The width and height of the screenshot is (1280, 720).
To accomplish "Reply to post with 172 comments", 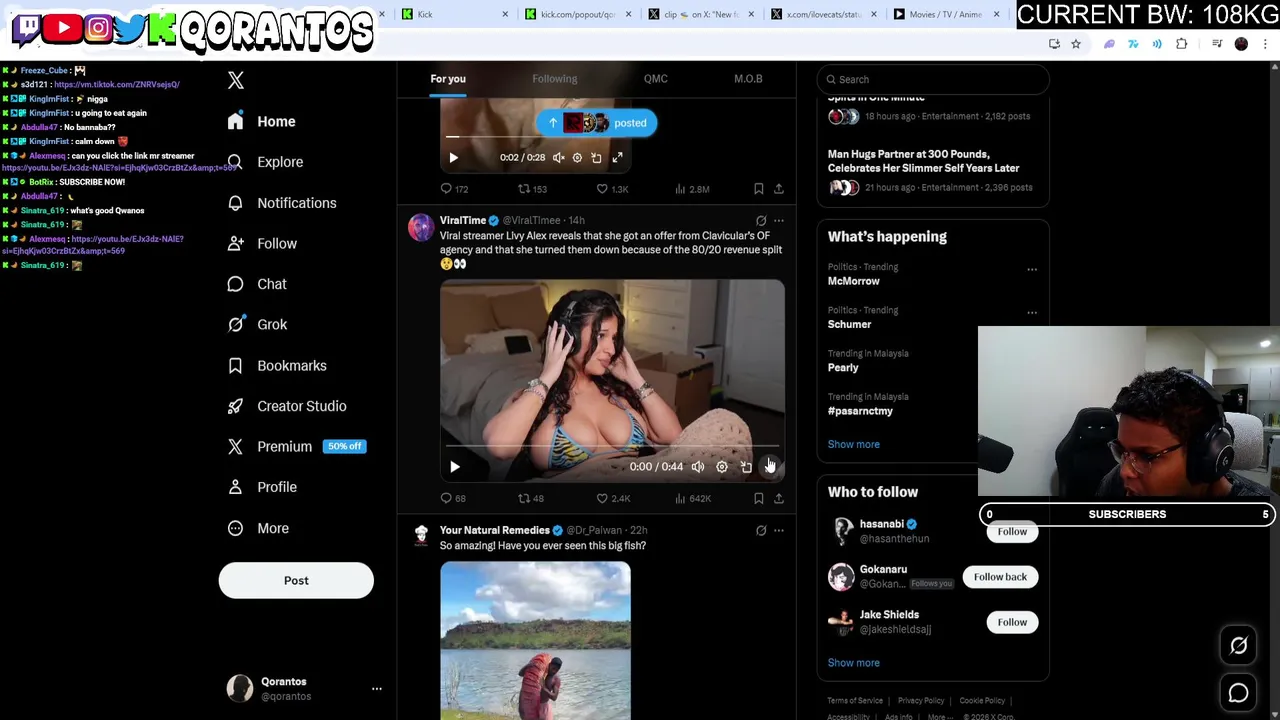I will (x=455, y=189).
